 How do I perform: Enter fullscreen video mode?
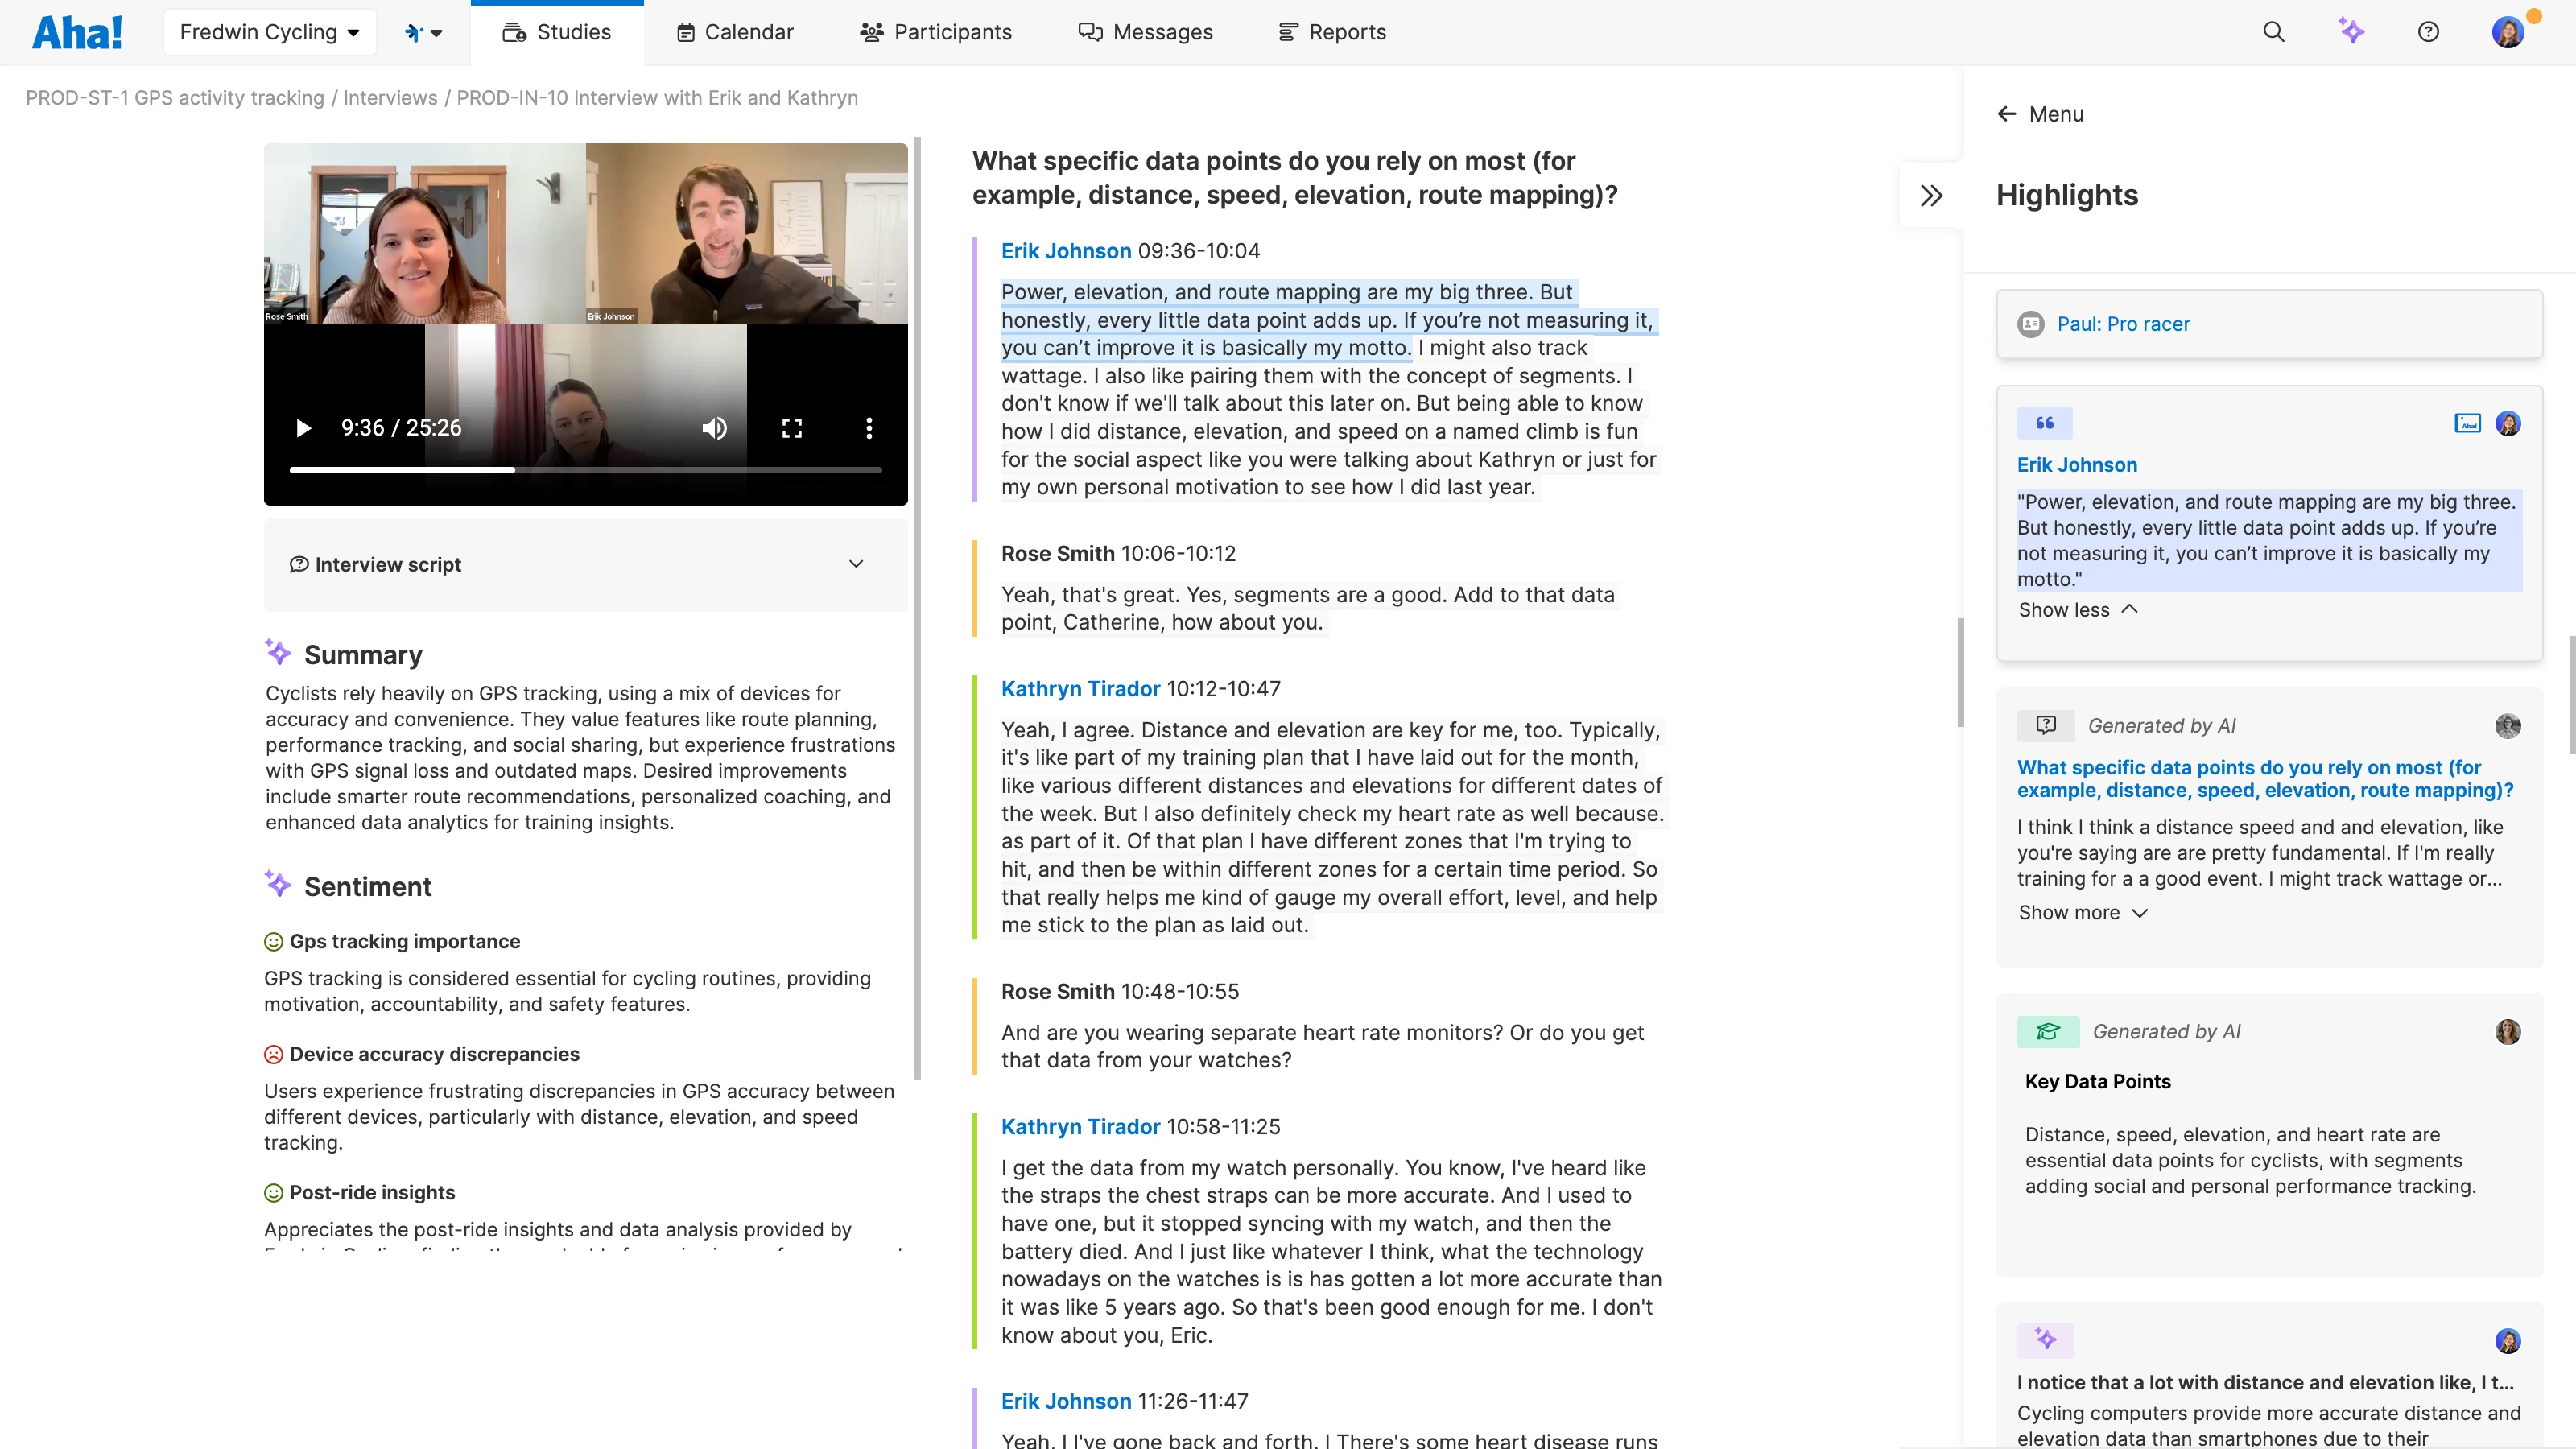(x=792, y=428)
